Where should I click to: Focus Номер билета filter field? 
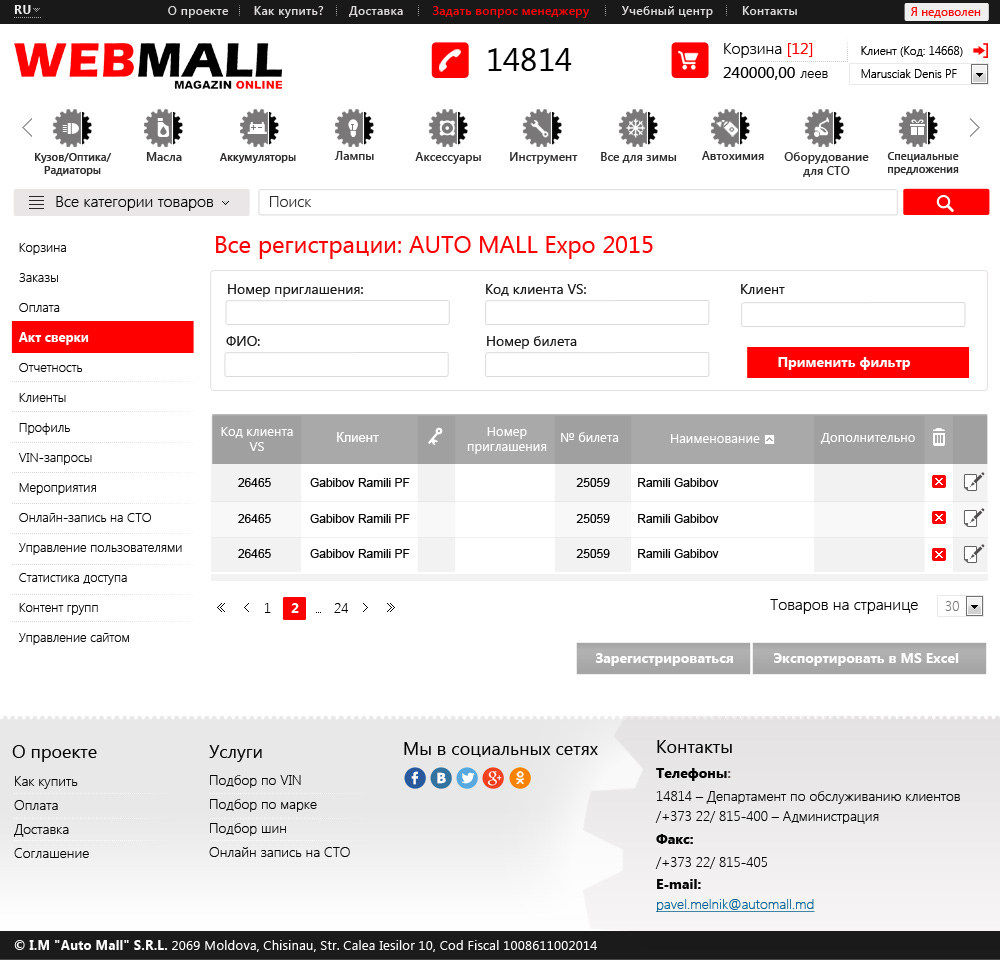(x=597, y=364)
